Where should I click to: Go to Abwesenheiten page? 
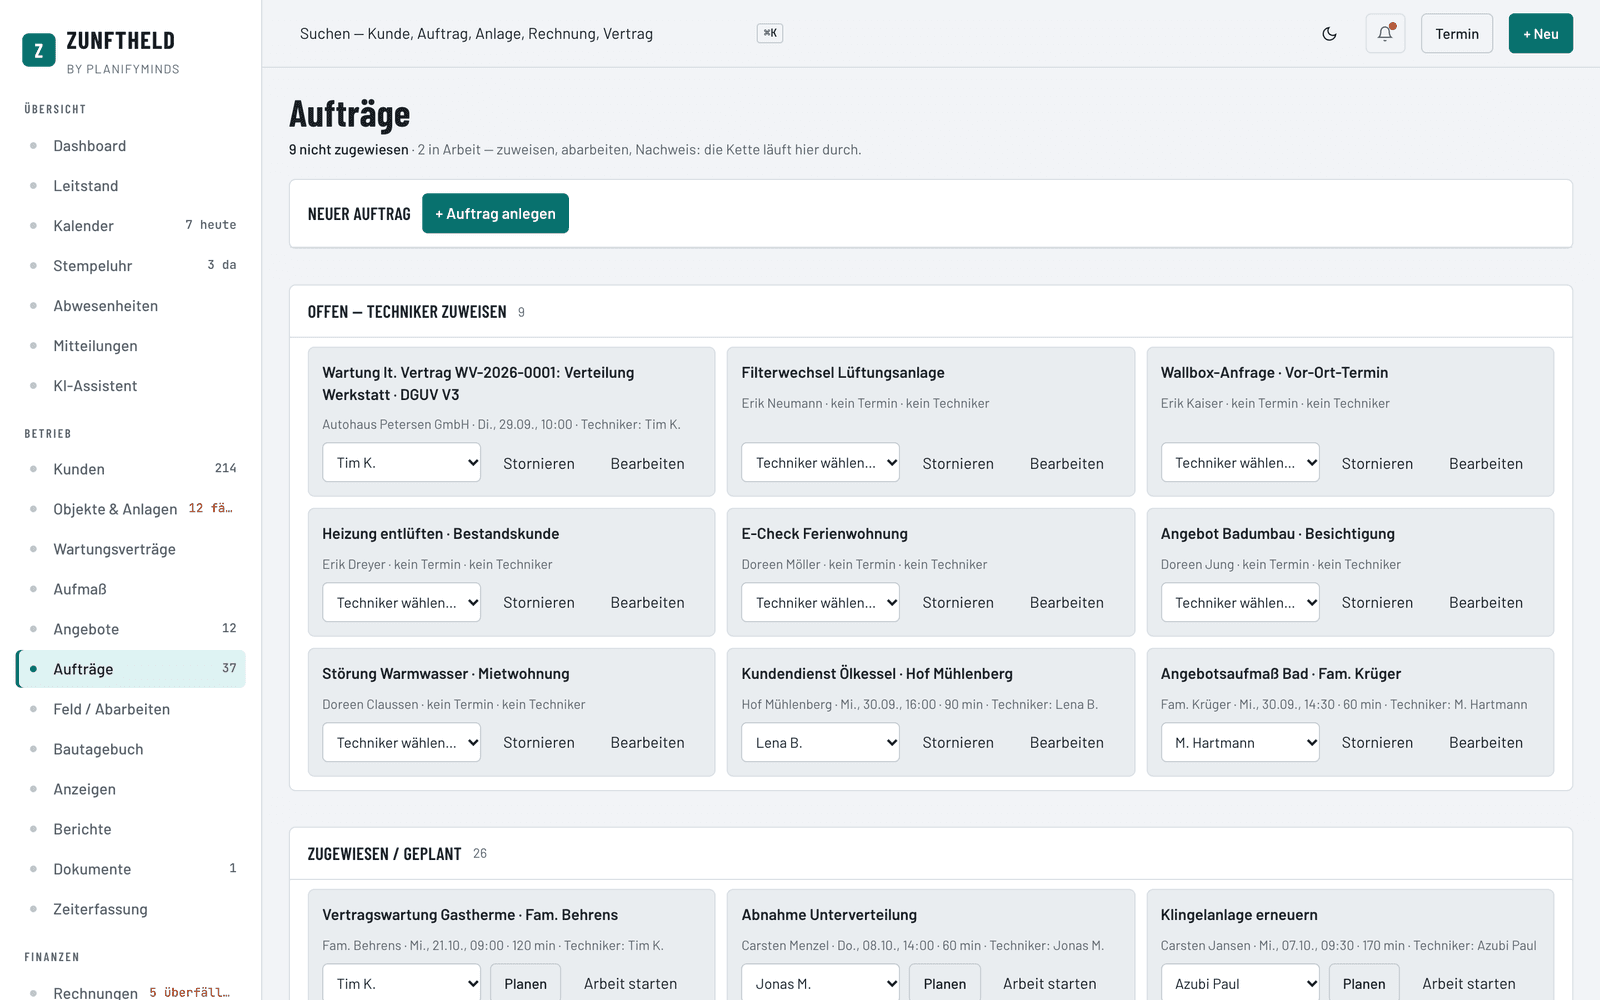[130, 306]
